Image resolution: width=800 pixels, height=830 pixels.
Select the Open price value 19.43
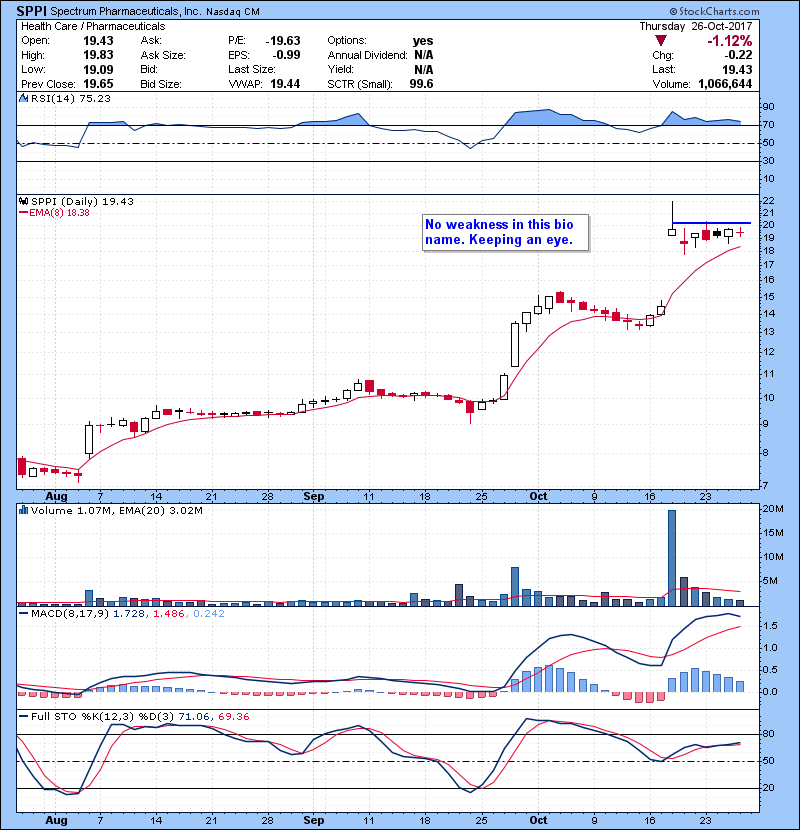98,41
